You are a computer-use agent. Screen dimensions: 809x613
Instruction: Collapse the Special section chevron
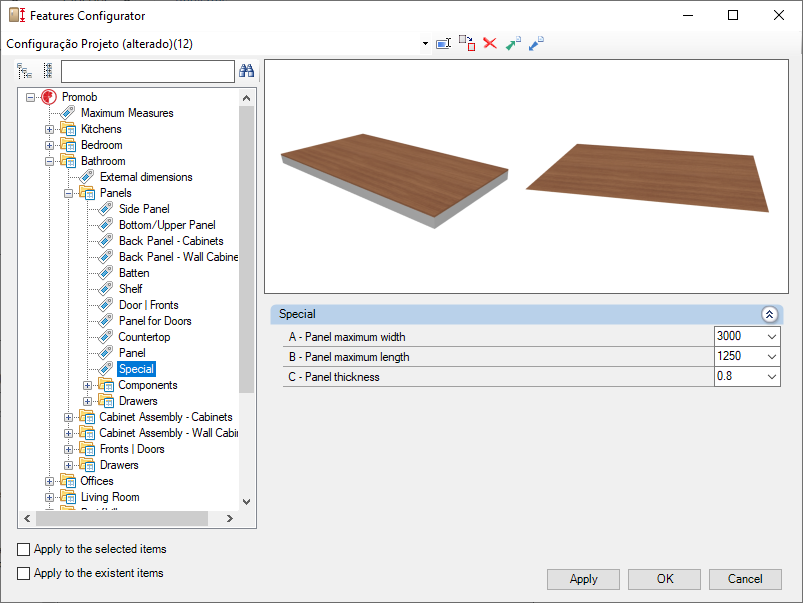click(769, 314)
